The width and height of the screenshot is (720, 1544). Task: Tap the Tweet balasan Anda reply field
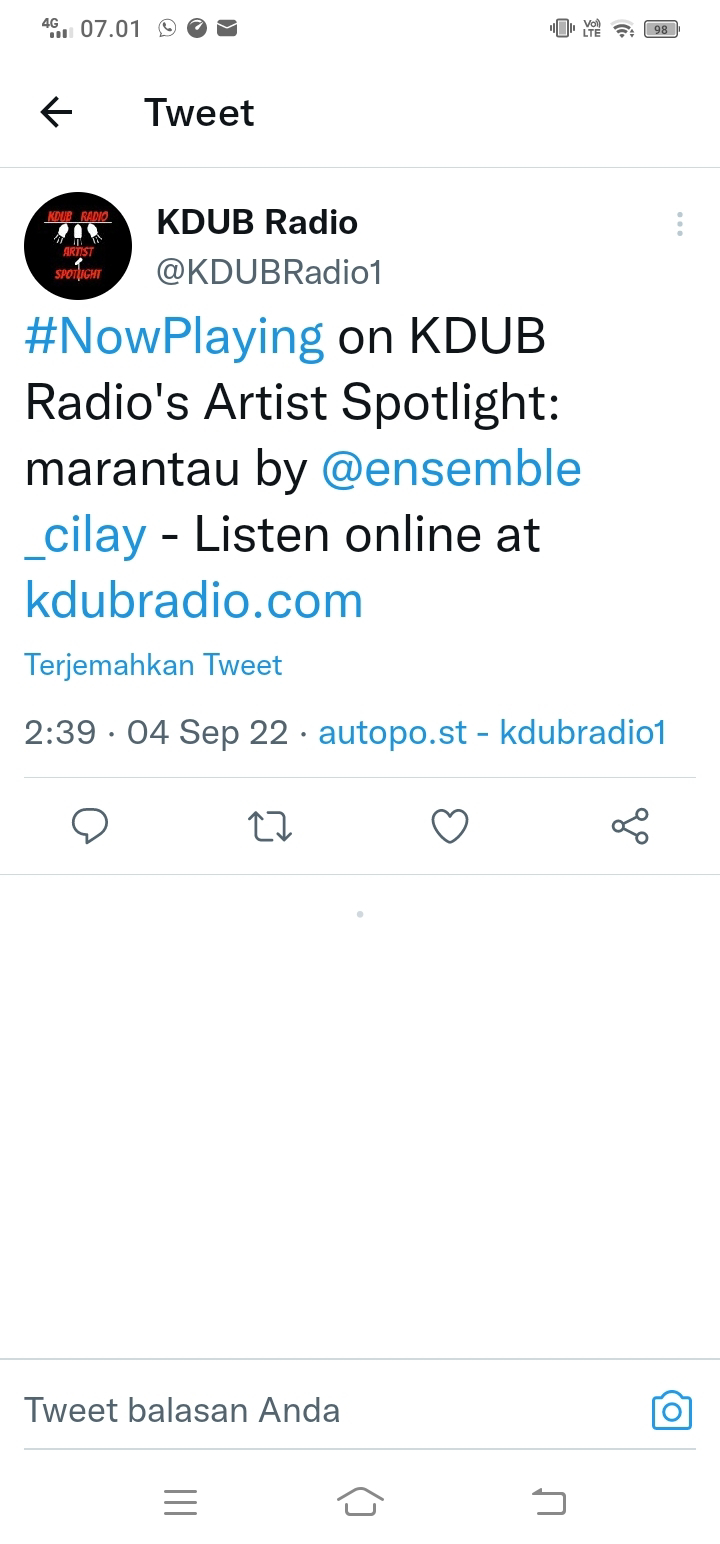click(x=330, y=1410)
